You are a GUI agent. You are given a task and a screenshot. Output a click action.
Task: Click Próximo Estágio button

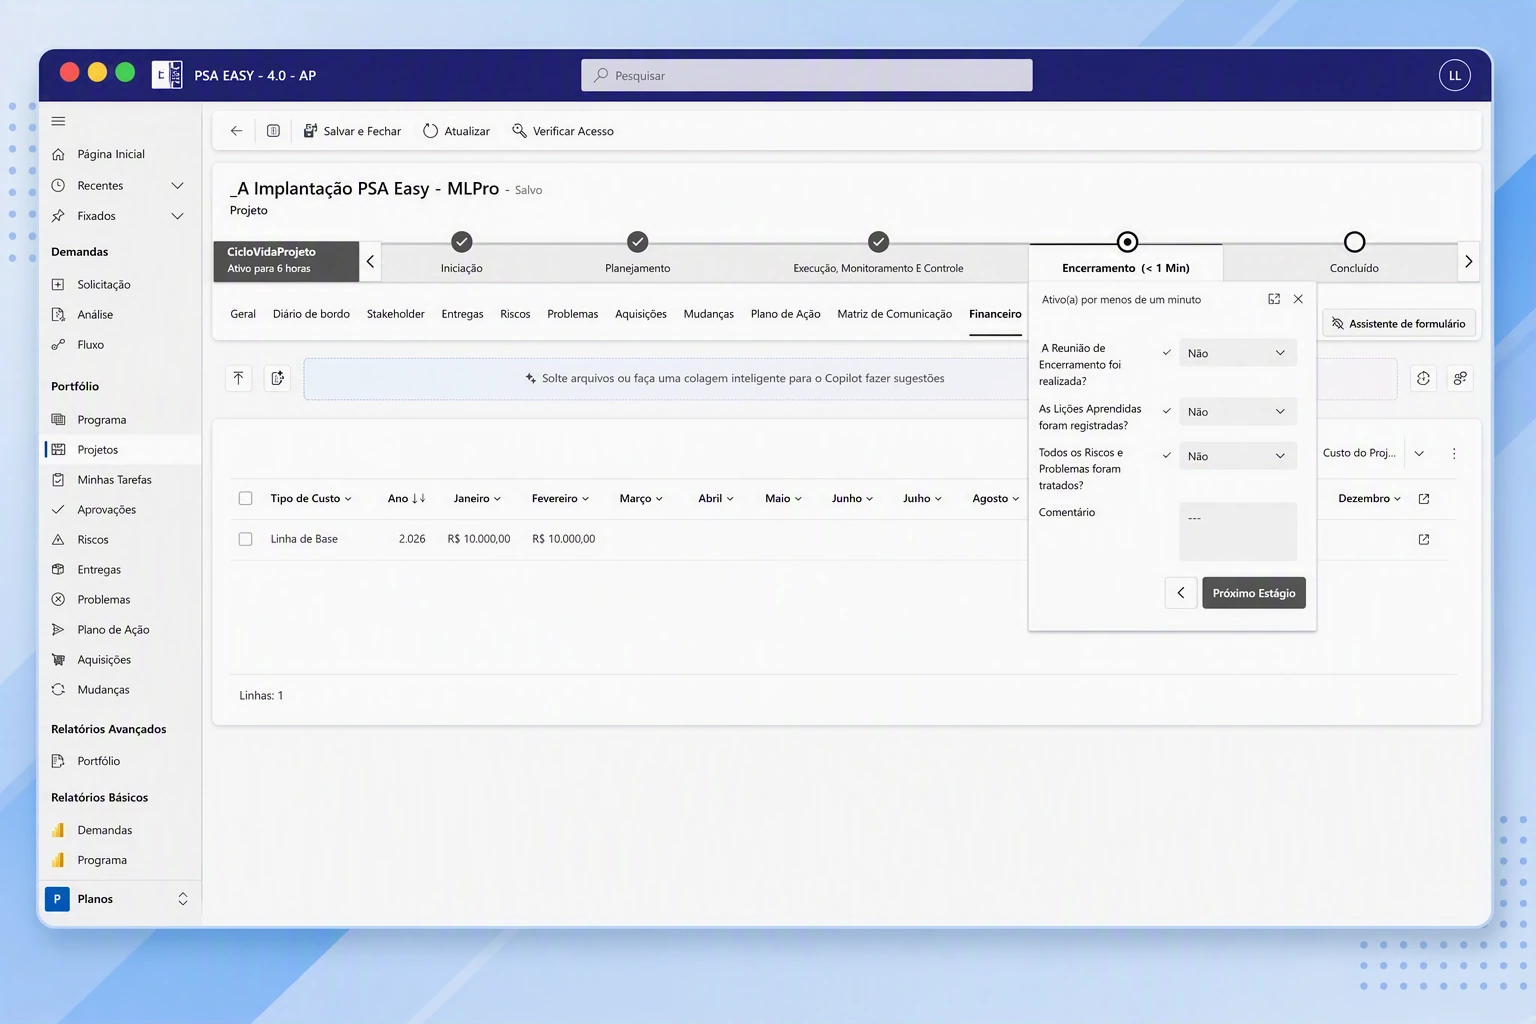[x=1253, y=593]
